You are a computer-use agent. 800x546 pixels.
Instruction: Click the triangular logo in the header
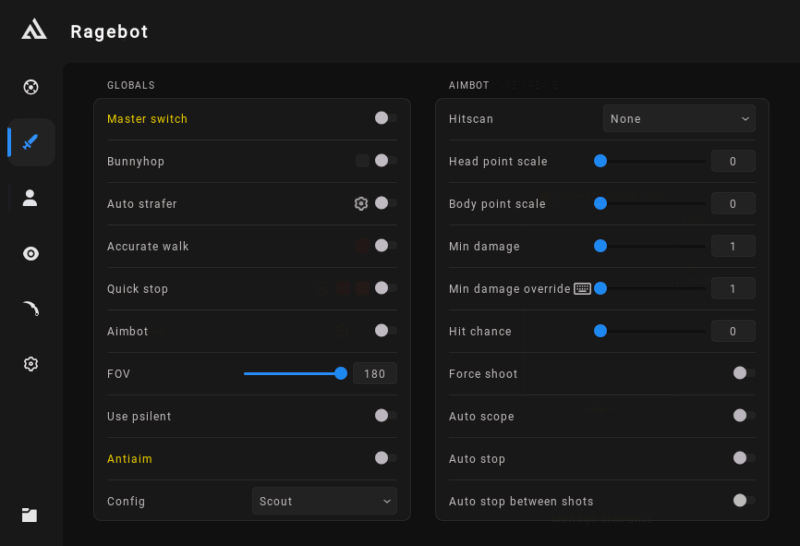click(33, 30)
